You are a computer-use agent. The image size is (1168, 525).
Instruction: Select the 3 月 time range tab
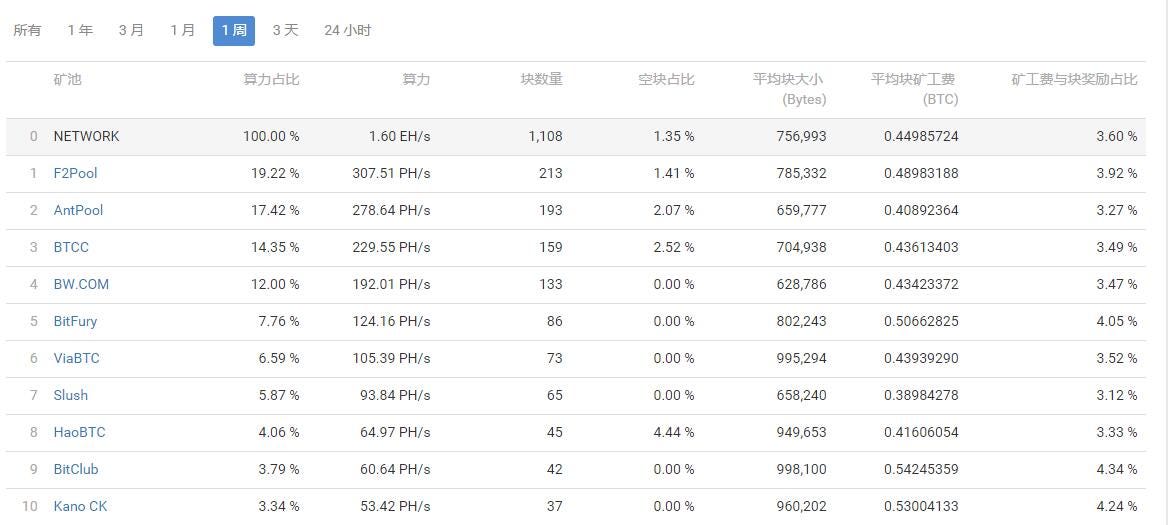tap(131, 31)
